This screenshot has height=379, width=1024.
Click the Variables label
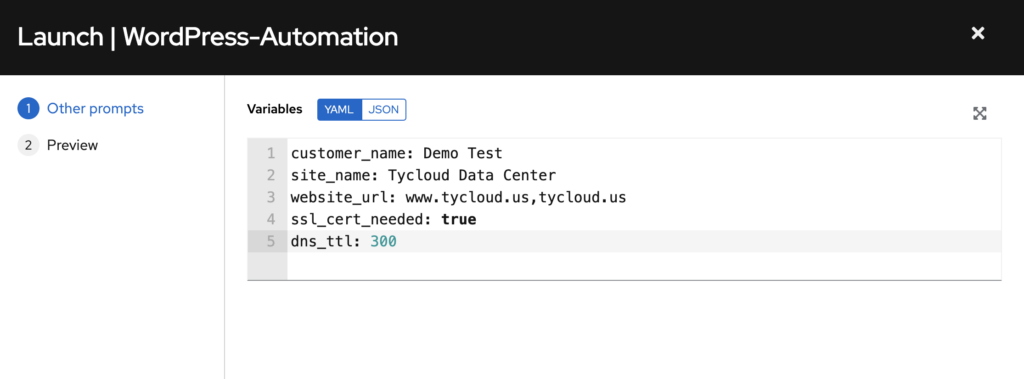pos(274,109)
